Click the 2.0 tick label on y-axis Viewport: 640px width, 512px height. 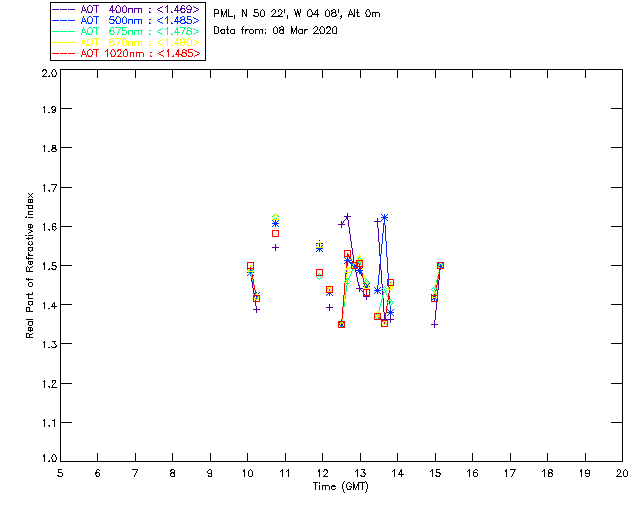48,74
